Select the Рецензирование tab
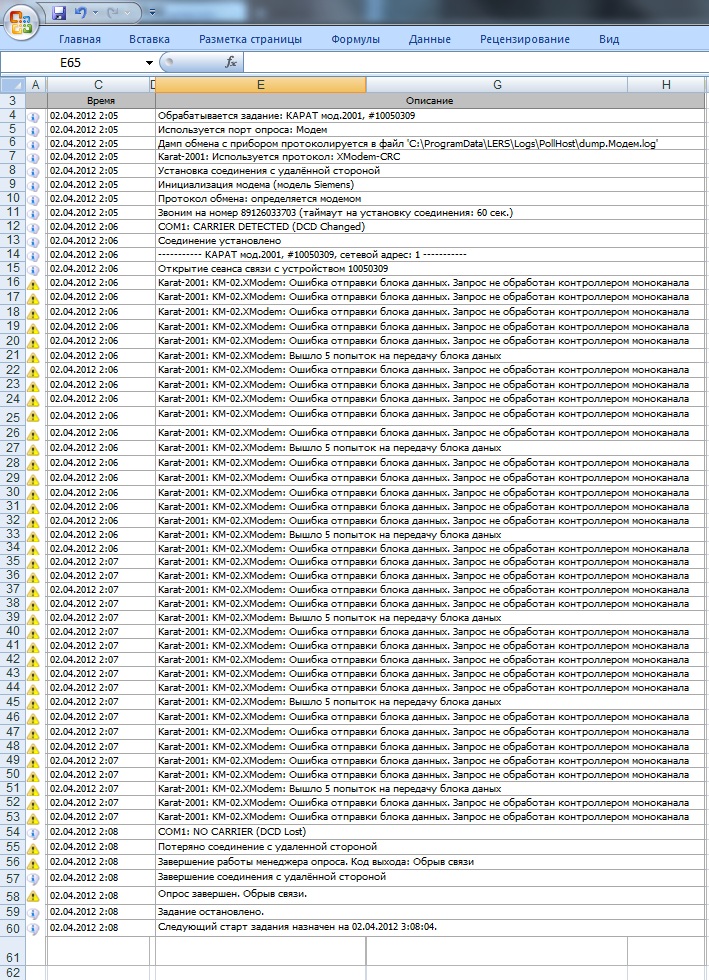Screen dimensions: 709x980 coord(525,39)
